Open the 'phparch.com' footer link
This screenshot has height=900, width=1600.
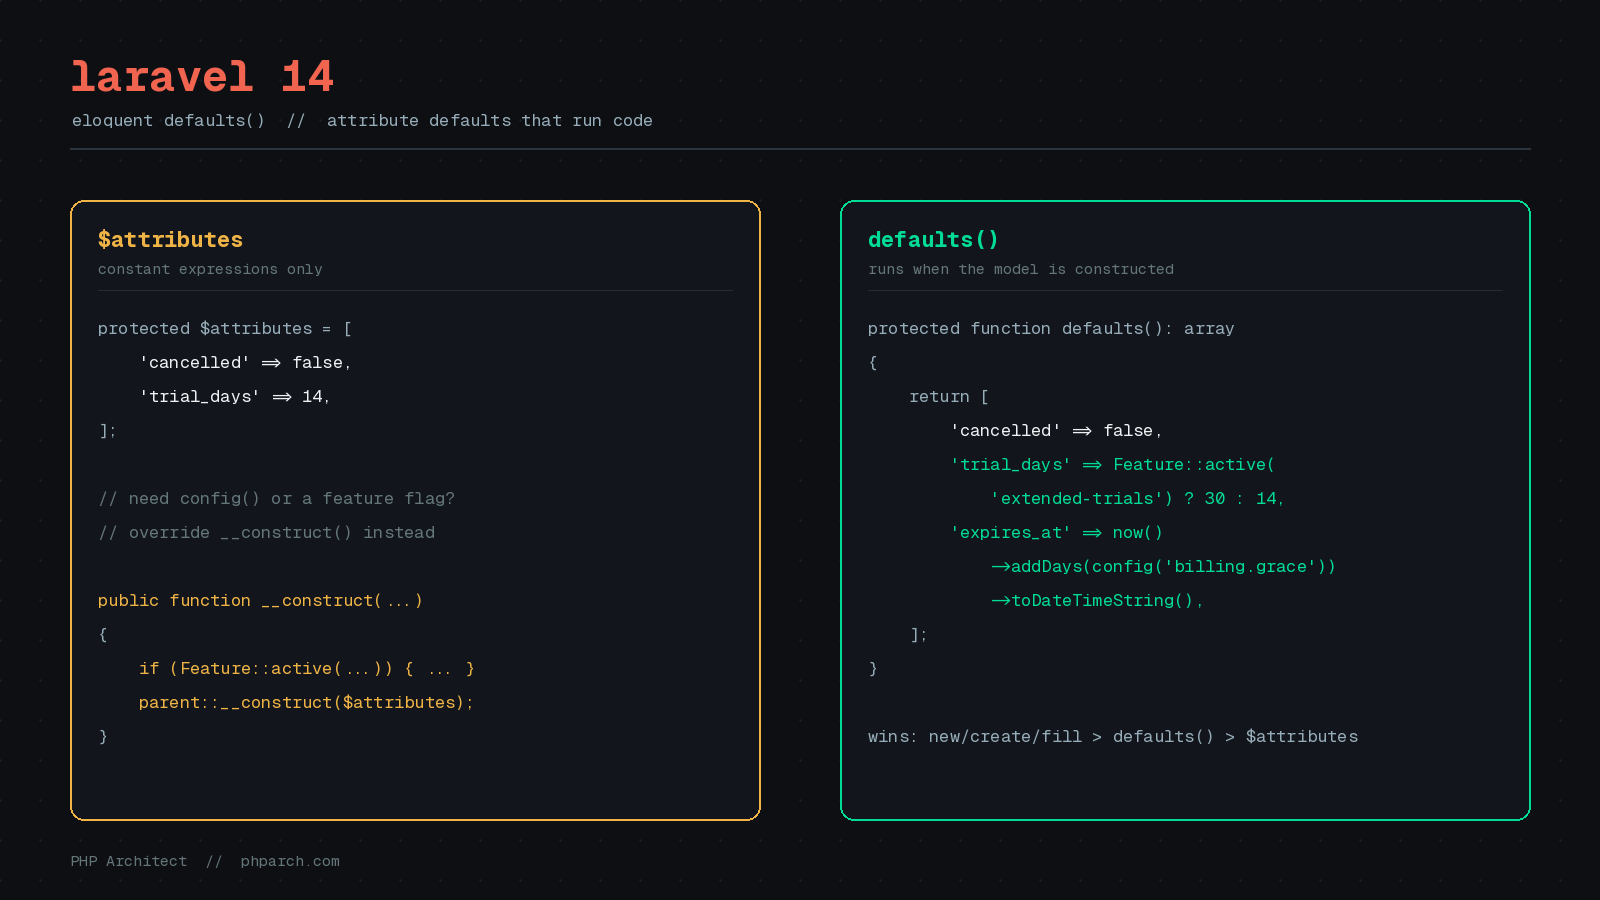pyautogui.click(x=290, y=861)
